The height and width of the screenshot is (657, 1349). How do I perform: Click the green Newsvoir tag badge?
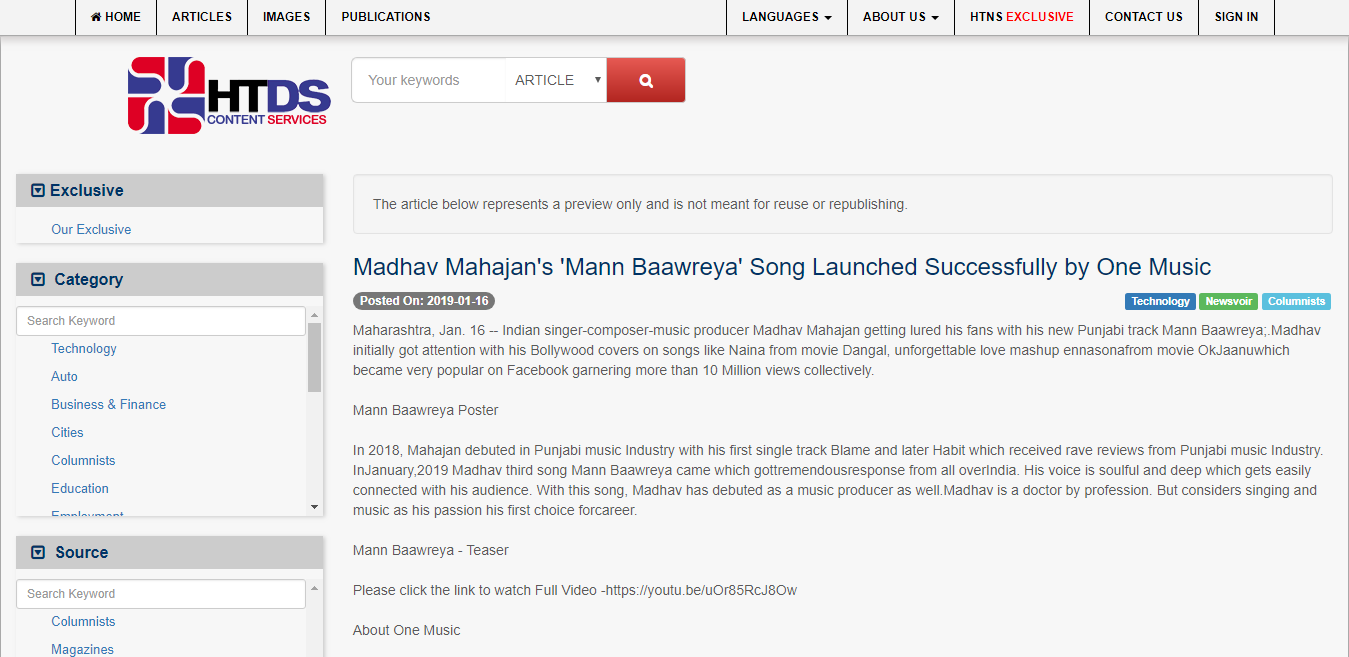pos(1229,301)
